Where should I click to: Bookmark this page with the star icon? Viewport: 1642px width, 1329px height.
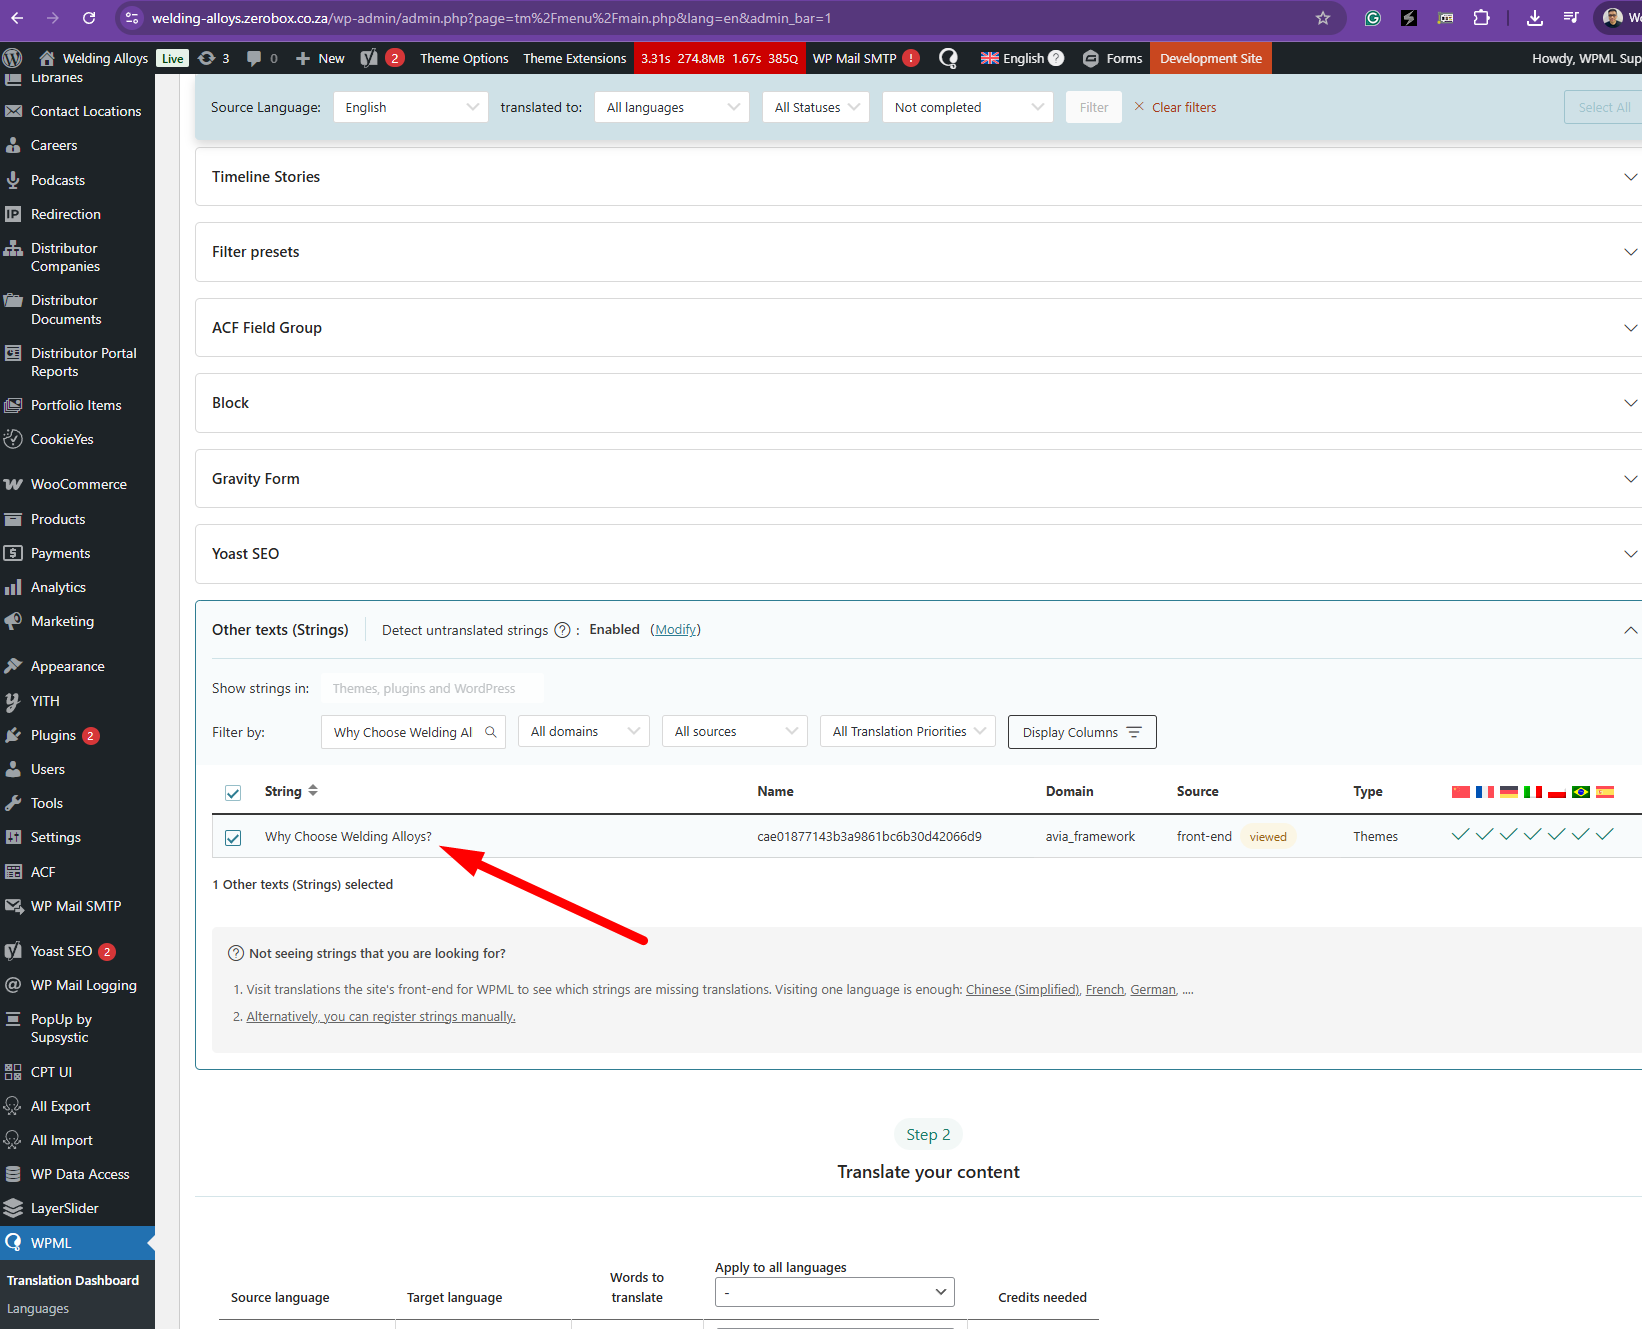click(x=1323, y=18)
